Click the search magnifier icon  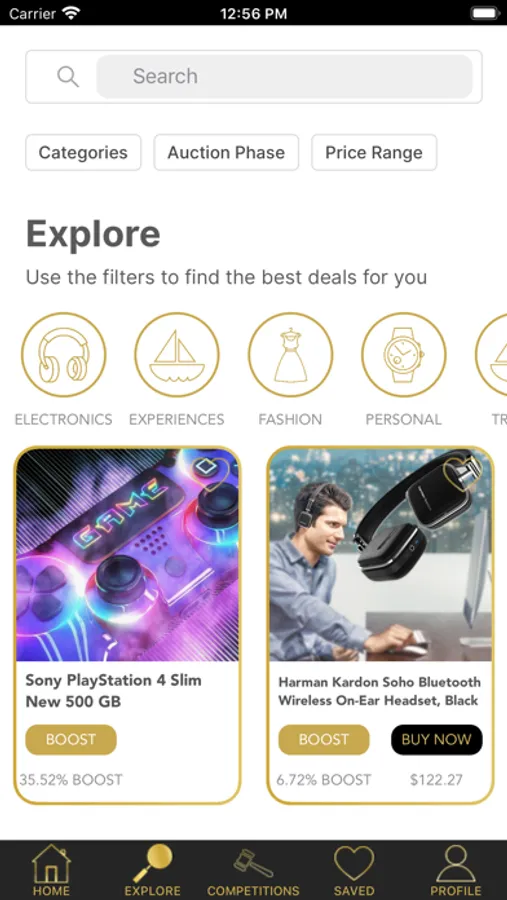coord(68,76)
